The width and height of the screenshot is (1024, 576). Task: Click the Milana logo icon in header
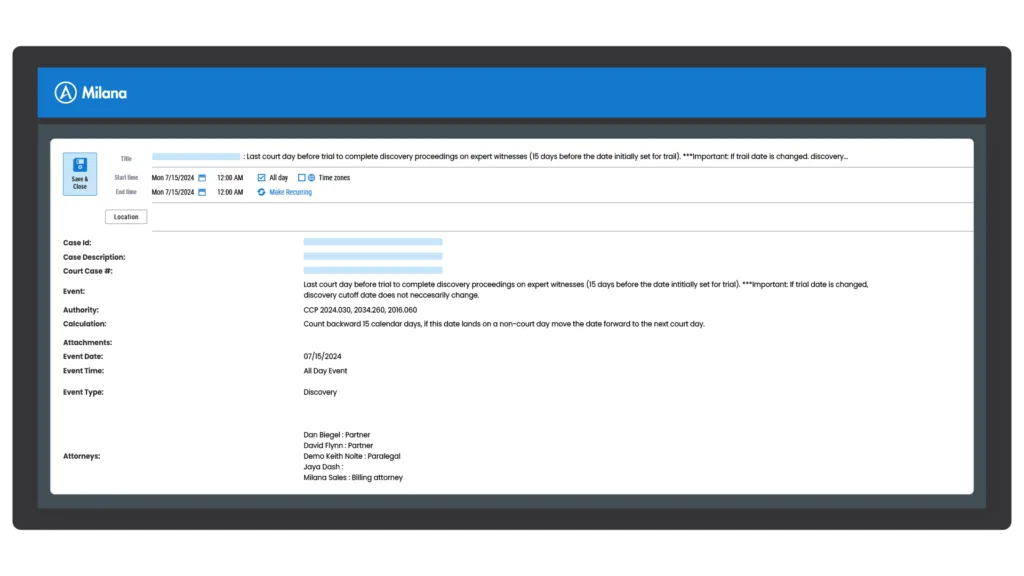[x=66, y=93]
